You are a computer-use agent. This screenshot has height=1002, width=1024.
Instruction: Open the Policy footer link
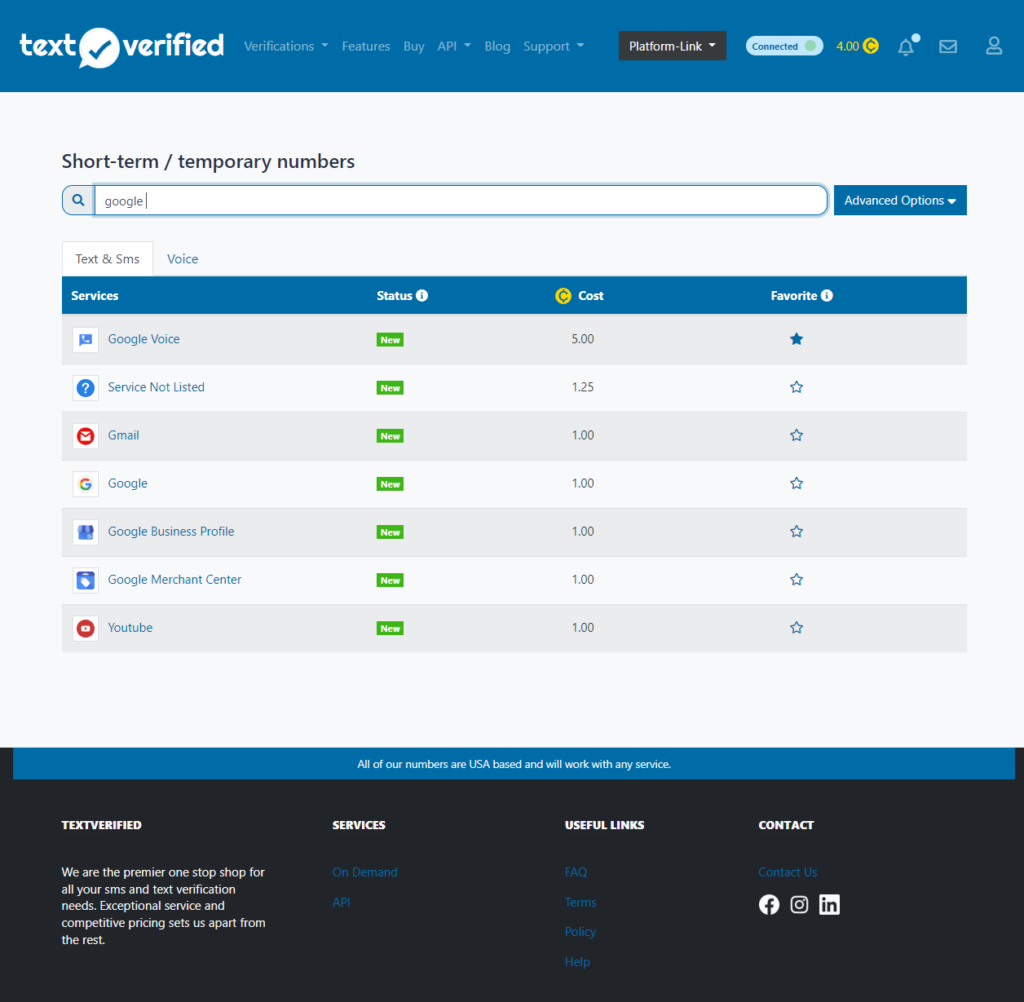[x=580, y=931]
